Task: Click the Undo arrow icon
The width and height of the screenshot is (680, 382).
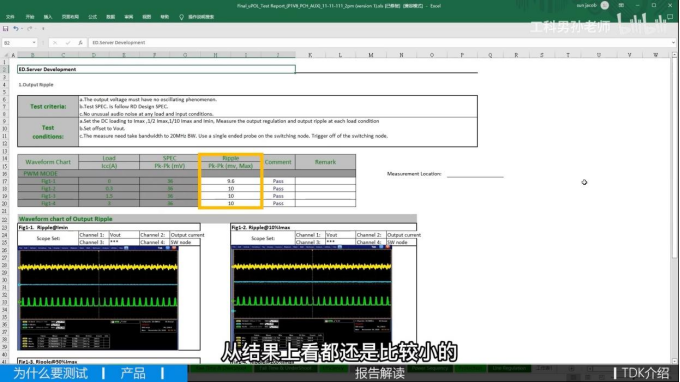Action: pos(15,29)
